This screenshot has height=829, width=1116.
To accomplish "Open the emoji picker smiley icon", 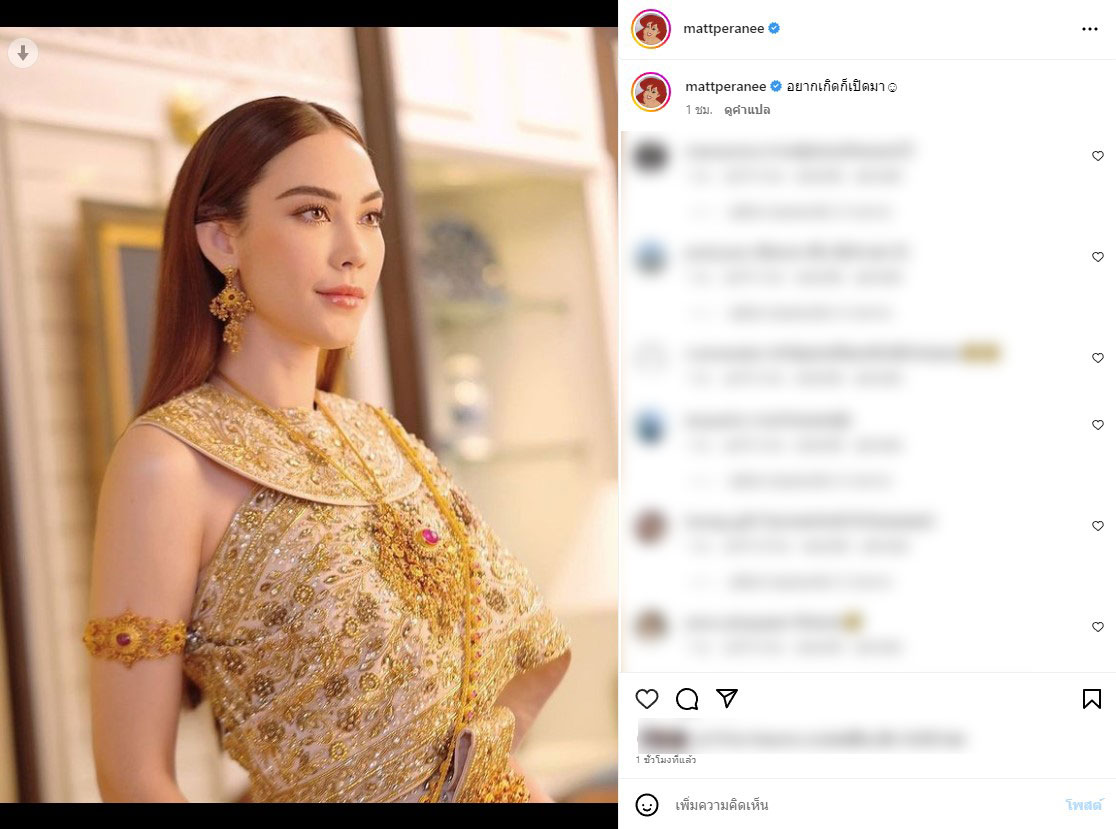I will coord(646,805).
